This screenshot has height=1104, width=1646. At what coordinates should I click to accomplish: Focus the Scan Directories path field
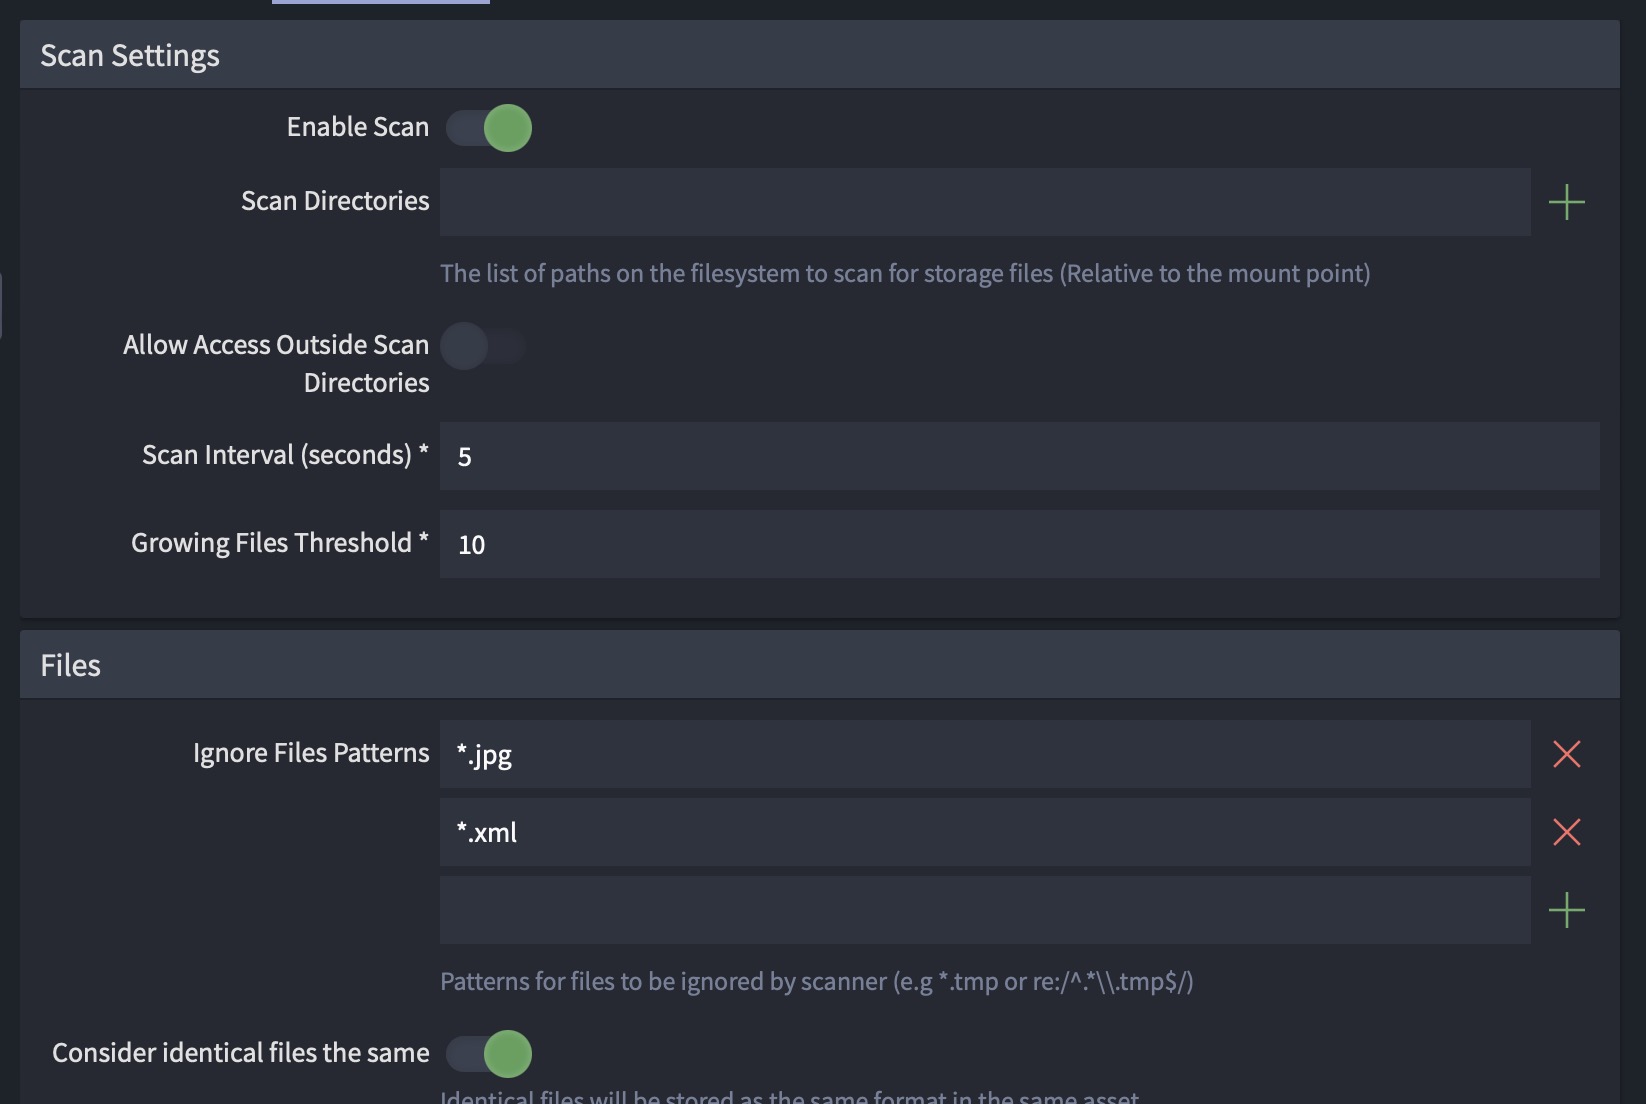[x=984, y=202]
